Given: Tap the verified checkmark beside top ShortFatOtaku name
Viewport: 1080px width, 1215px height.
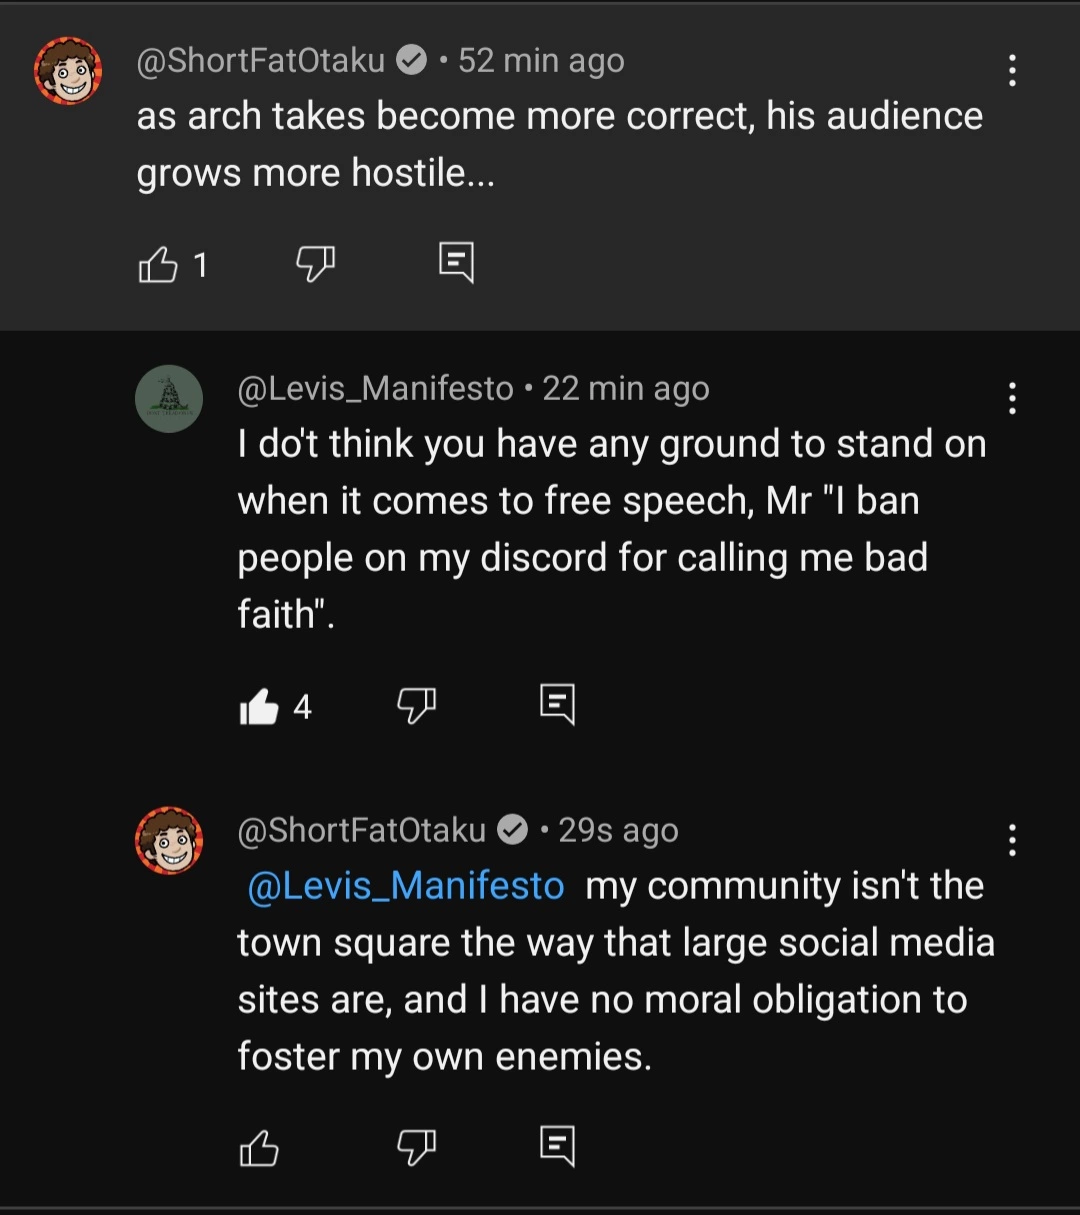Looking at the screenshot, I should click(x=412, y=61).
